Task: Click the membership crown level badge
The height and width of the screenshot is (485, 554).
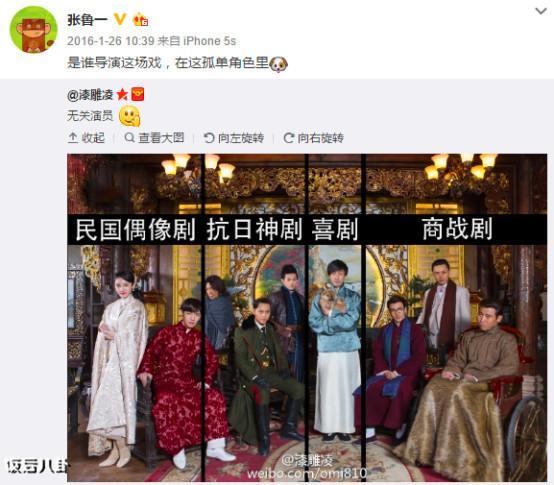Action: tap(140, 19)
